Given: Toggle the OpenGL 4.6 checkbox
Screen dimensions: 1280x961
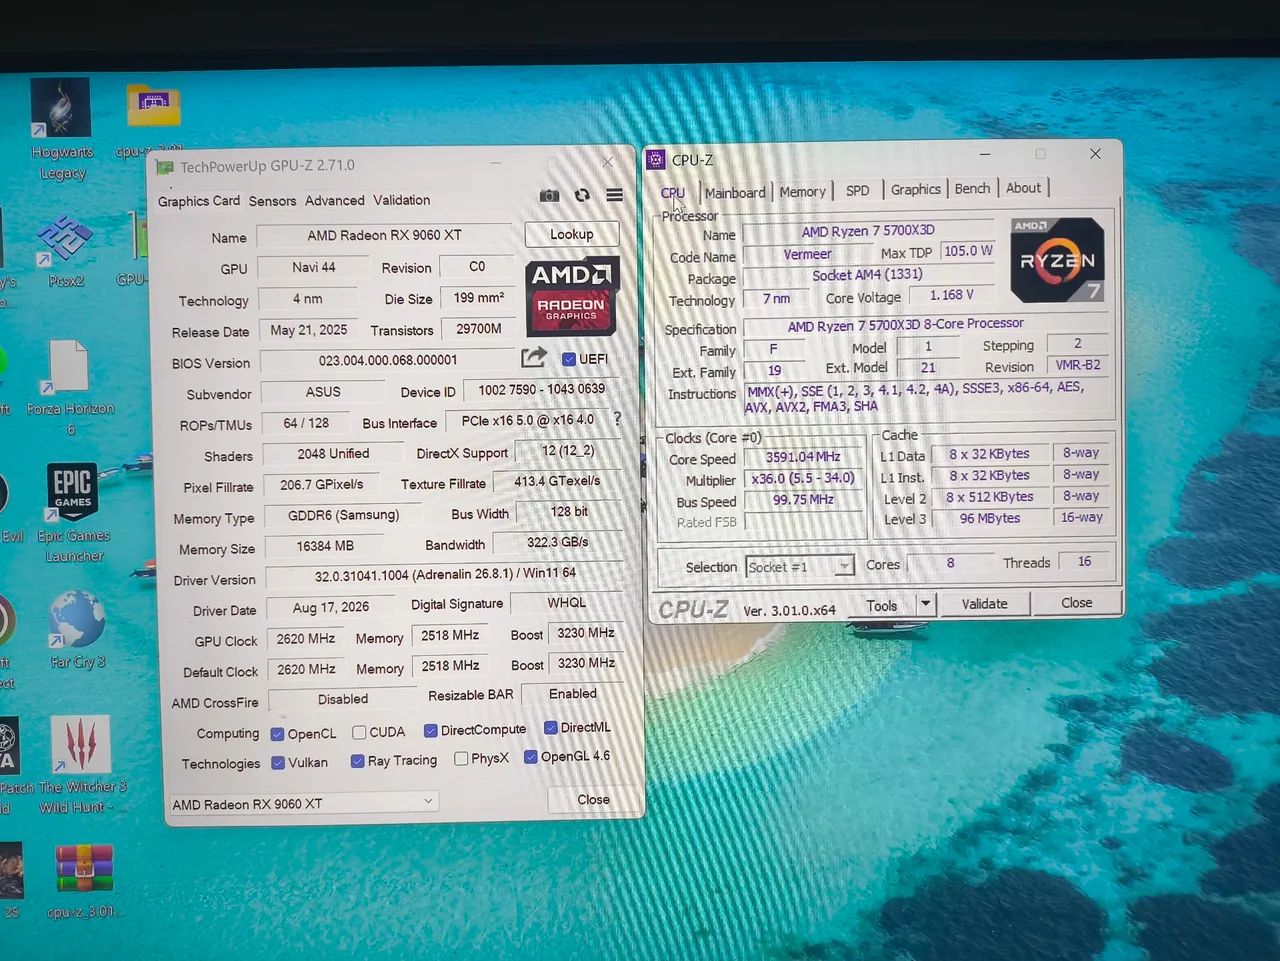Looking at the screenshot, I should pos(531,757).
